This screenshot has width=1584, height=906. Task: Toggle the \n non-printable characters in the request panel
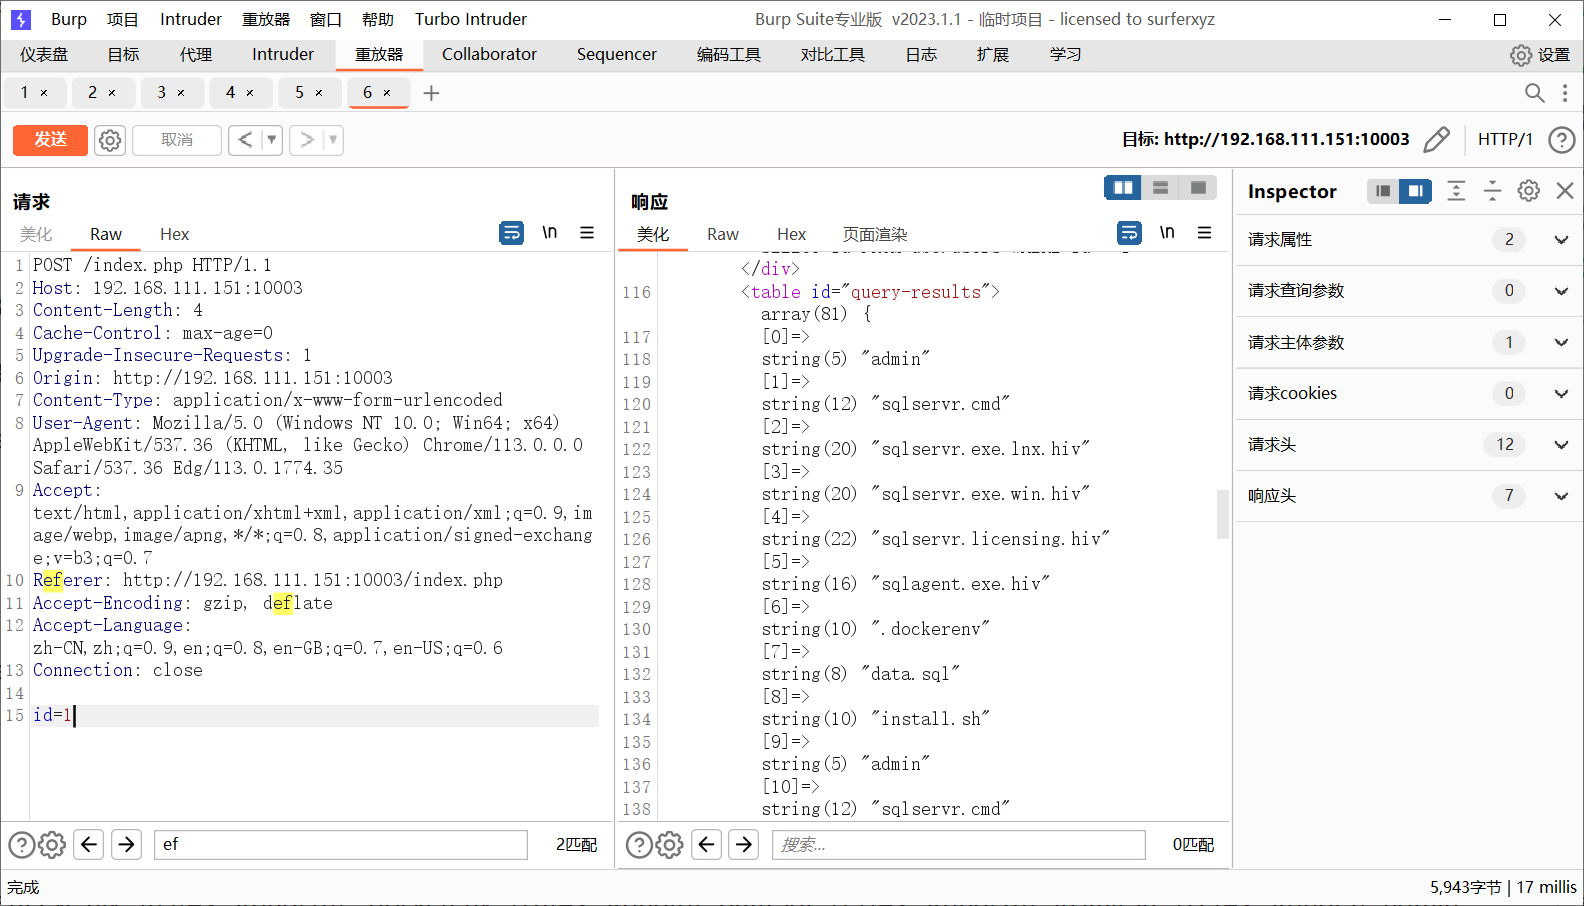pyautogui.click(x=549, y=232)
